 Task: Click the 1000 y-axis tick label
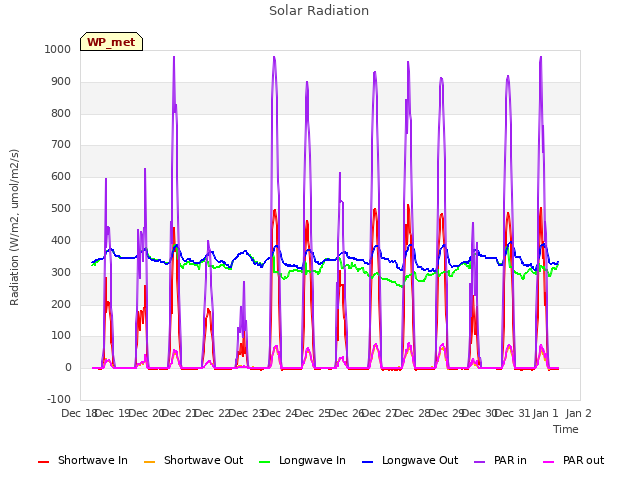click(x=58, y=49)
